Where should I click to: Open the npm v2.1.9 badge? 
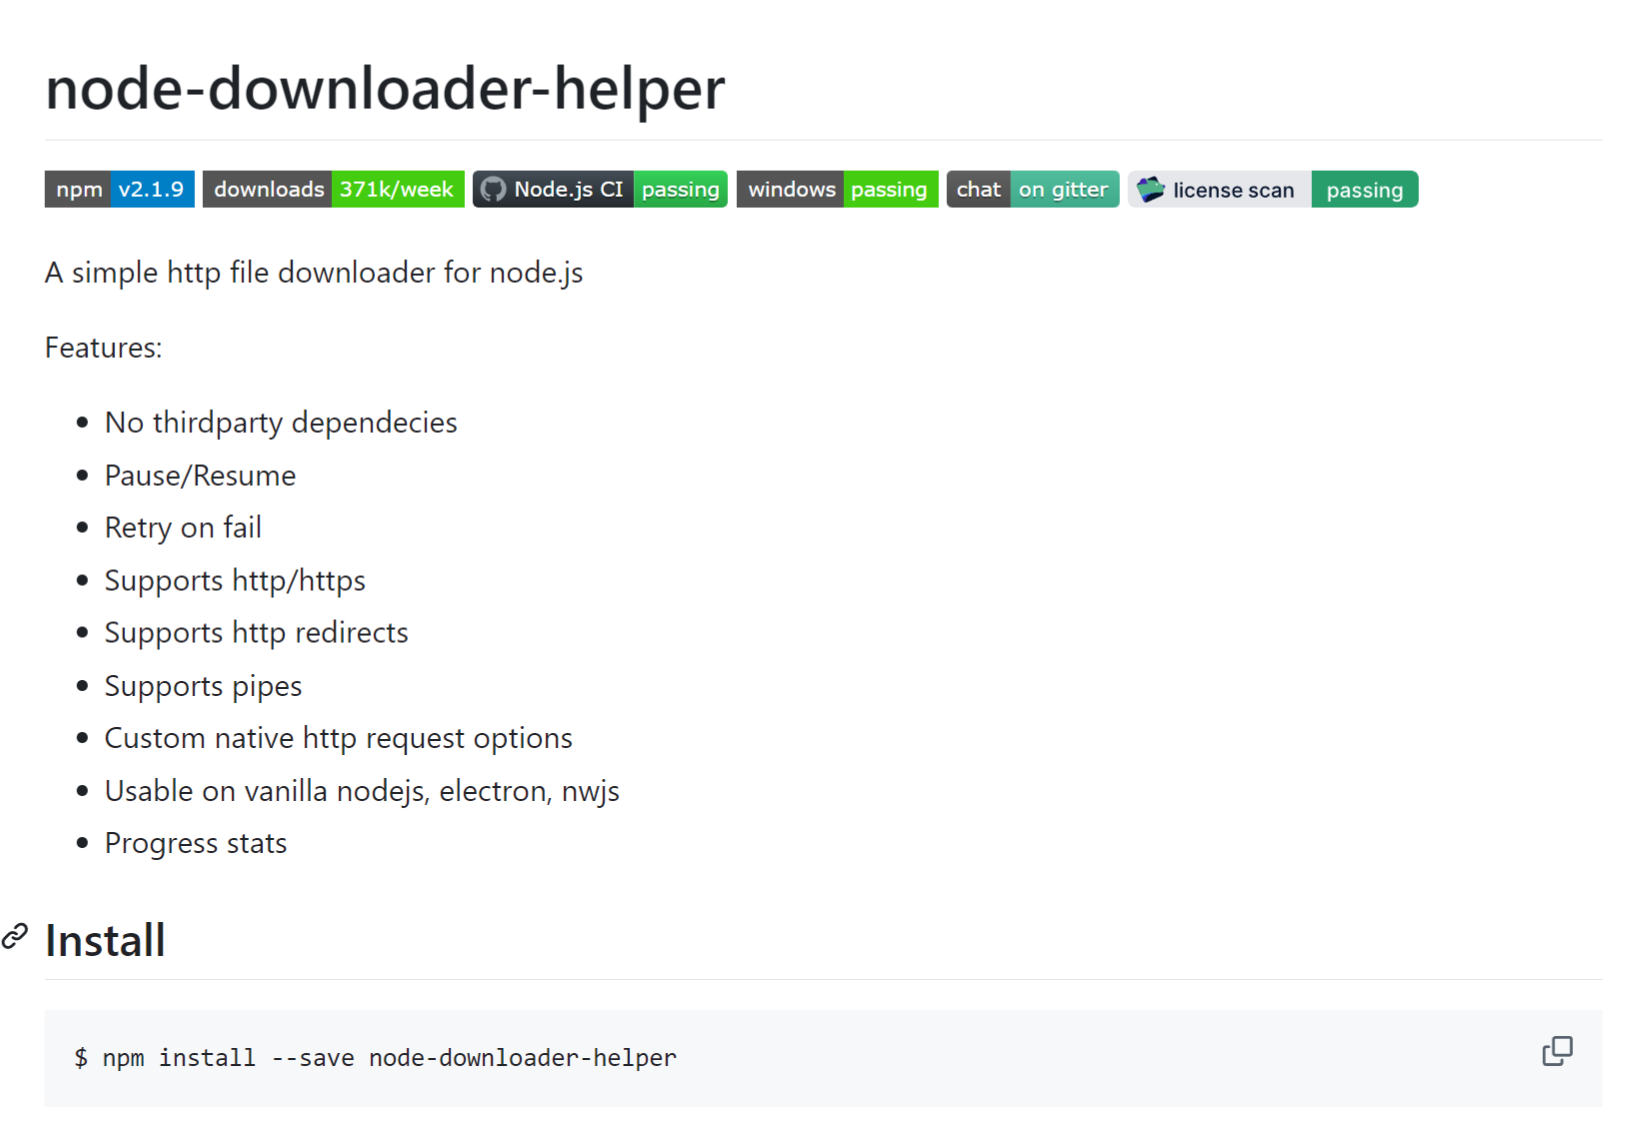(119, 189)
